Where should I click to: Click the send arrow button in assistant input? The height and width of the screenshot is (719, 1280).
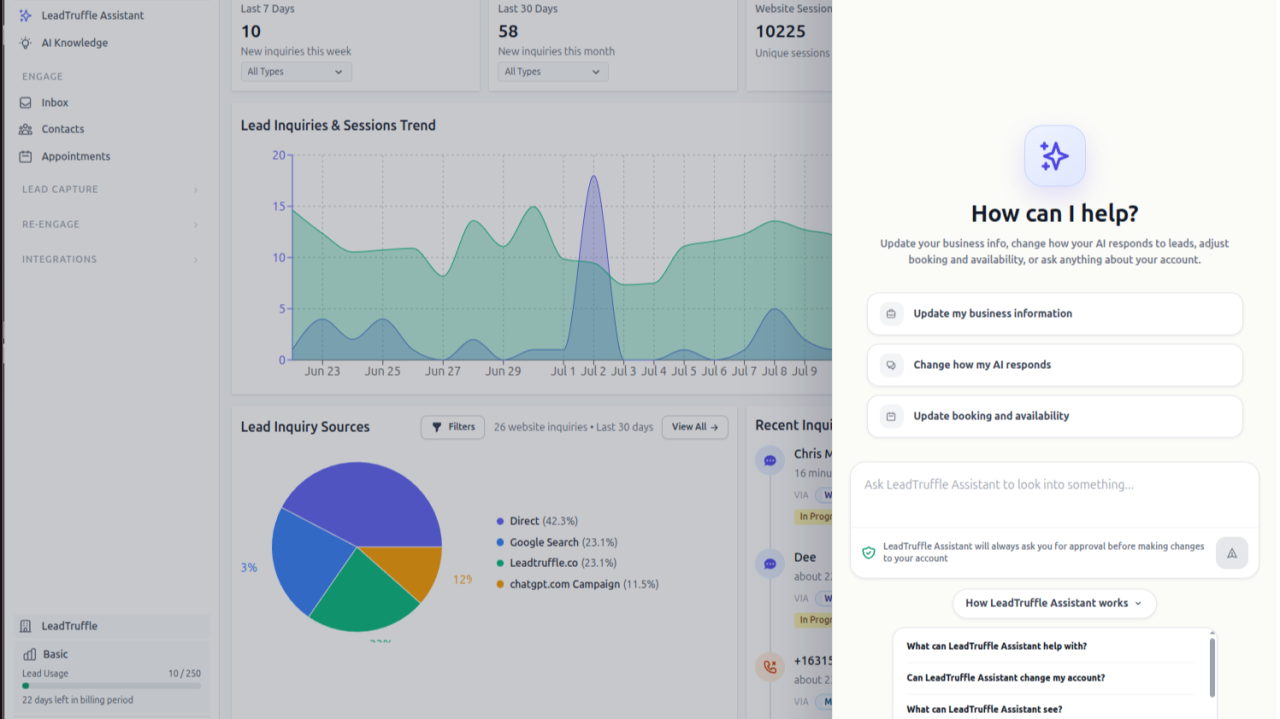(x=1232, y=553)
